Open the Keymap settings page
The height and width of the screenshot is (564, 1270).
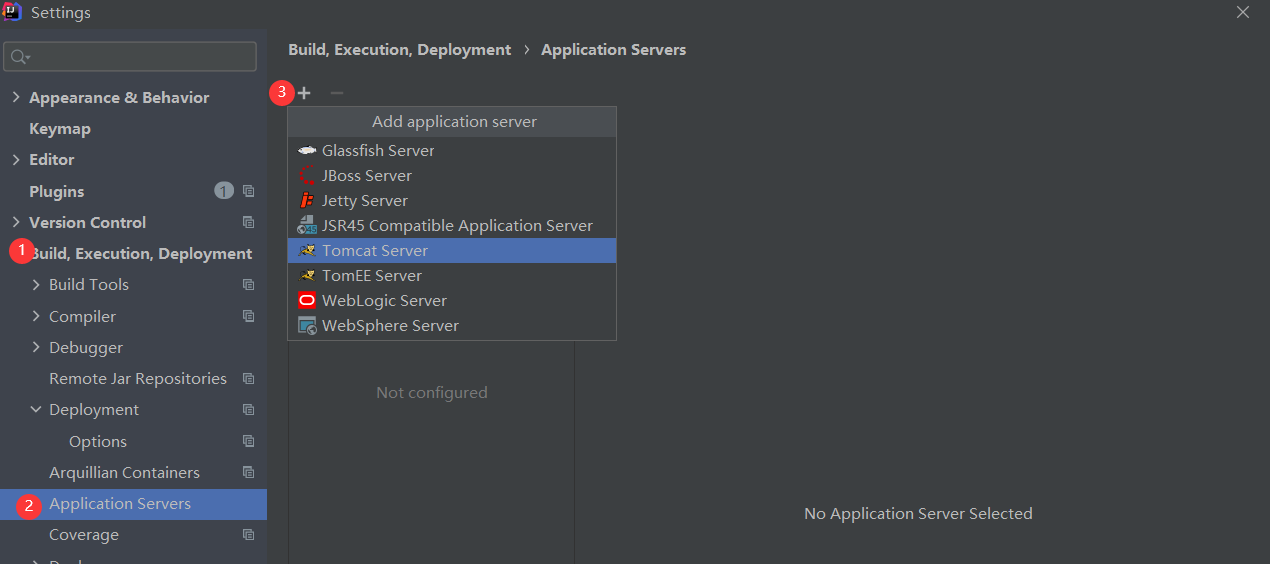(x=60, y=129)
